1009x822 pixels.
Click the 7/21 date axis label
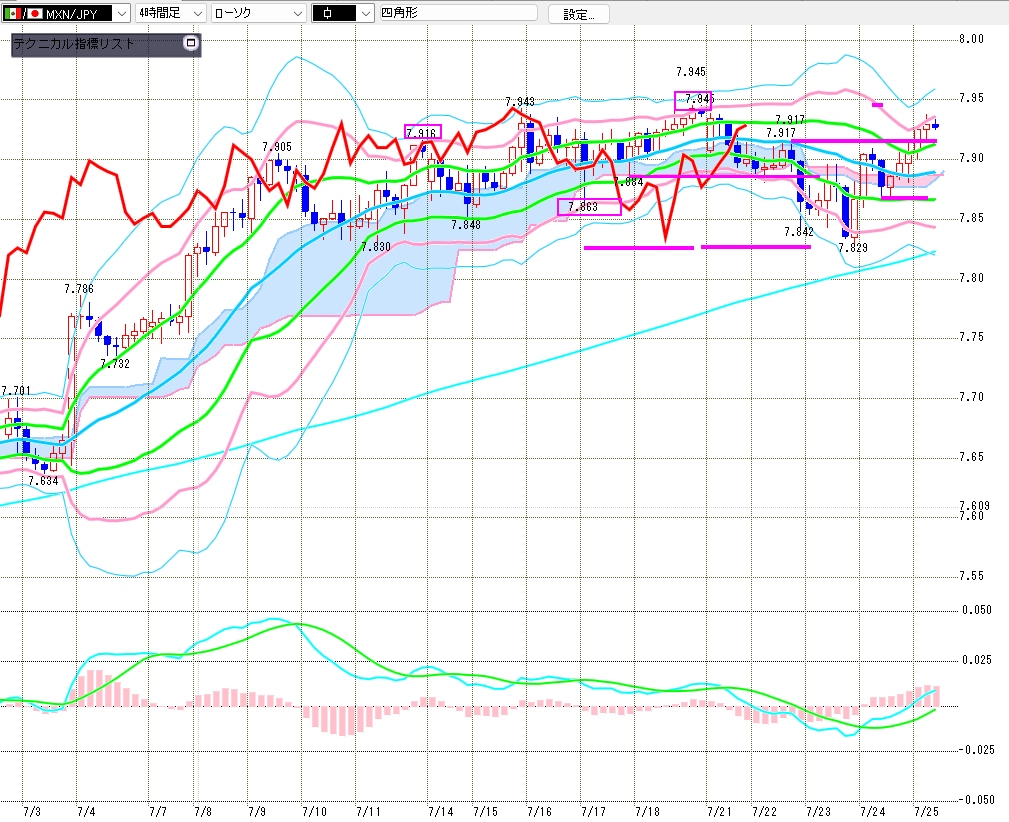[719, 811]
